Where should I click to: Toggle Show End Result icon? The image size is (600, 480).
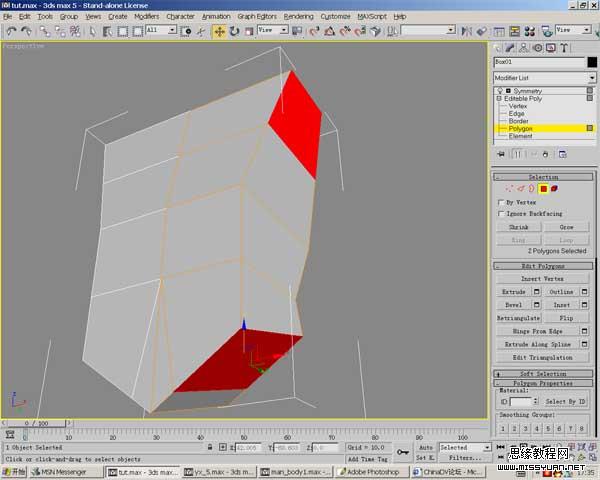(517, 154)
